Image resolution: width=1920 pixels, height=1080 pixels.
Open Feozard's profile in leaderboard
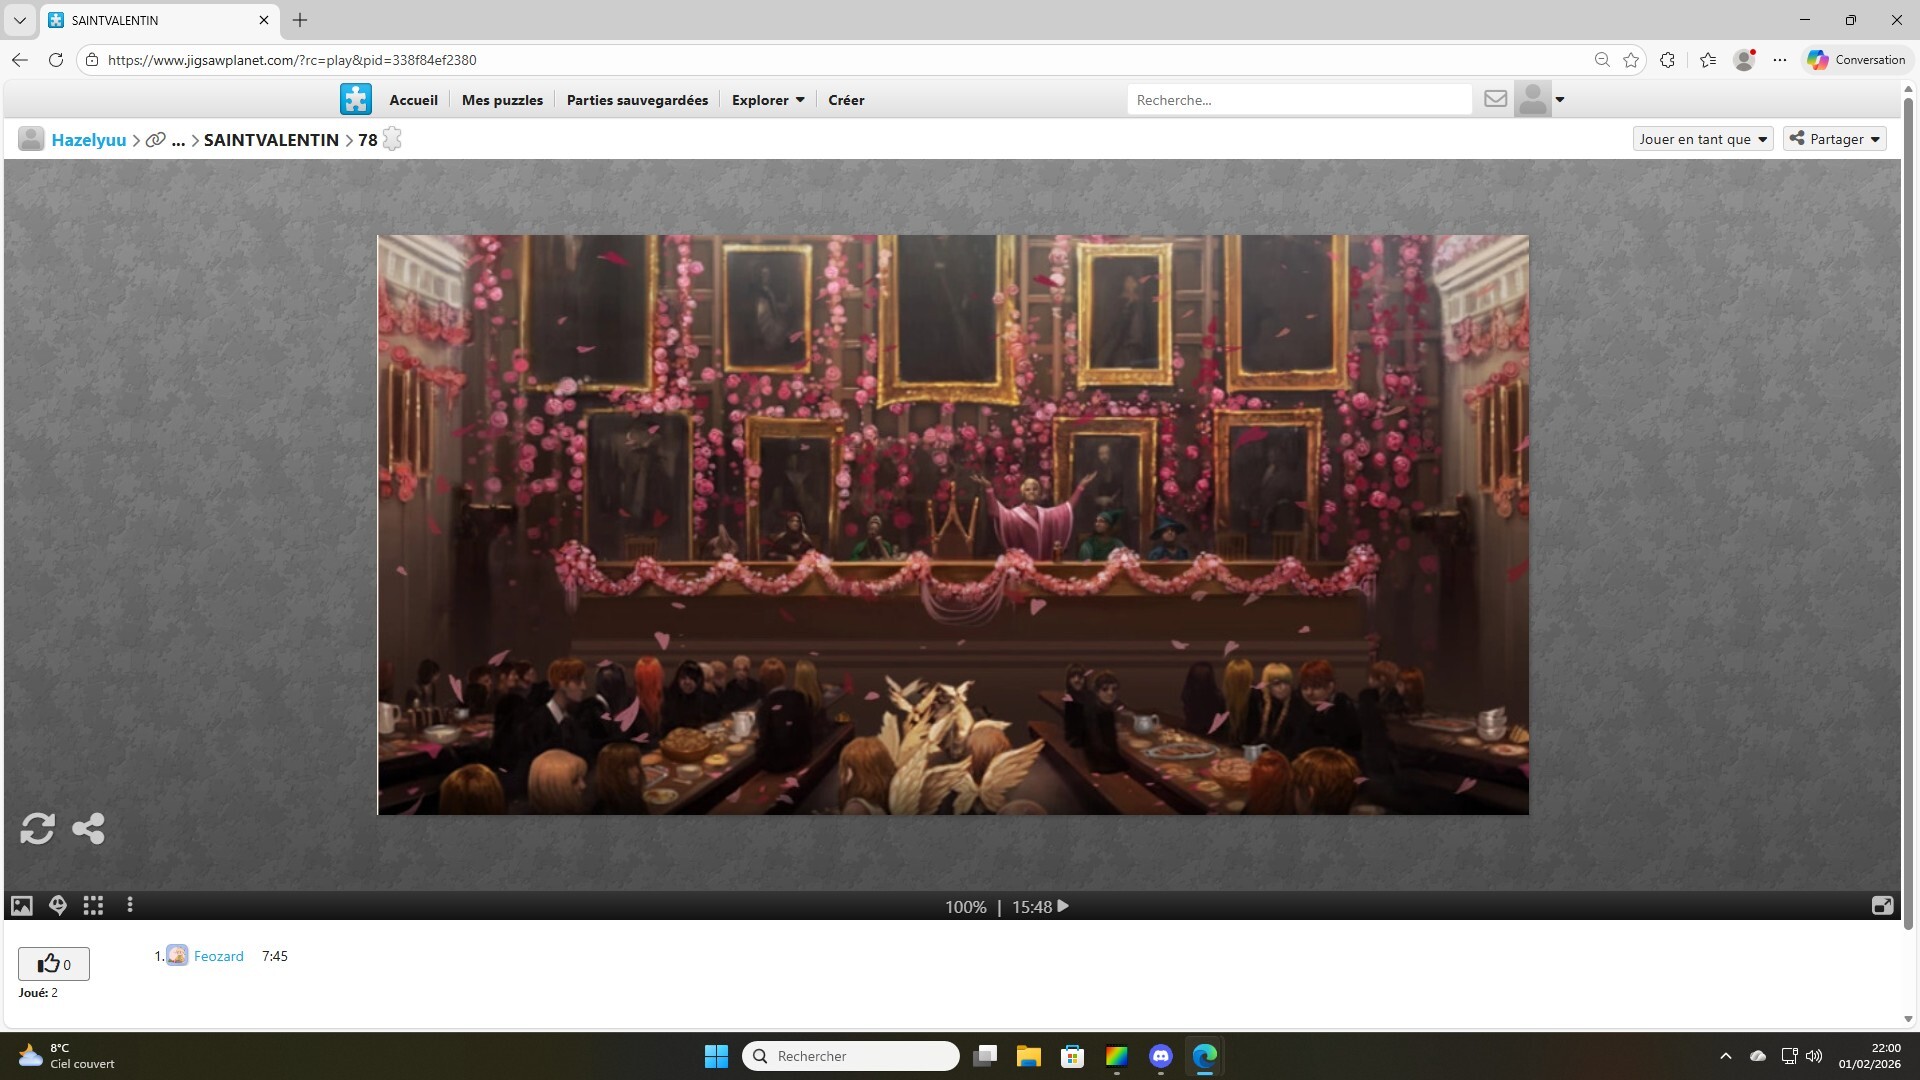click(218, 956)
